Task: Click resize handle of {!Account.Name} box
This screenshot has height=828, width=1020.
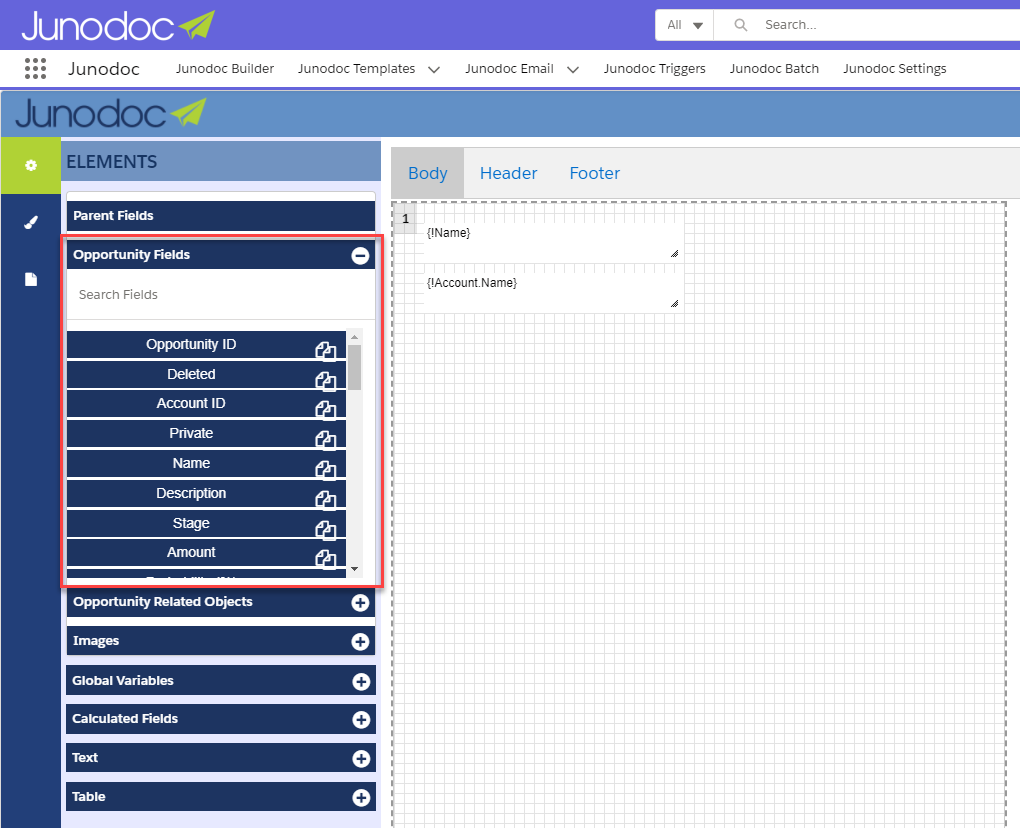Action: point(675,304)
